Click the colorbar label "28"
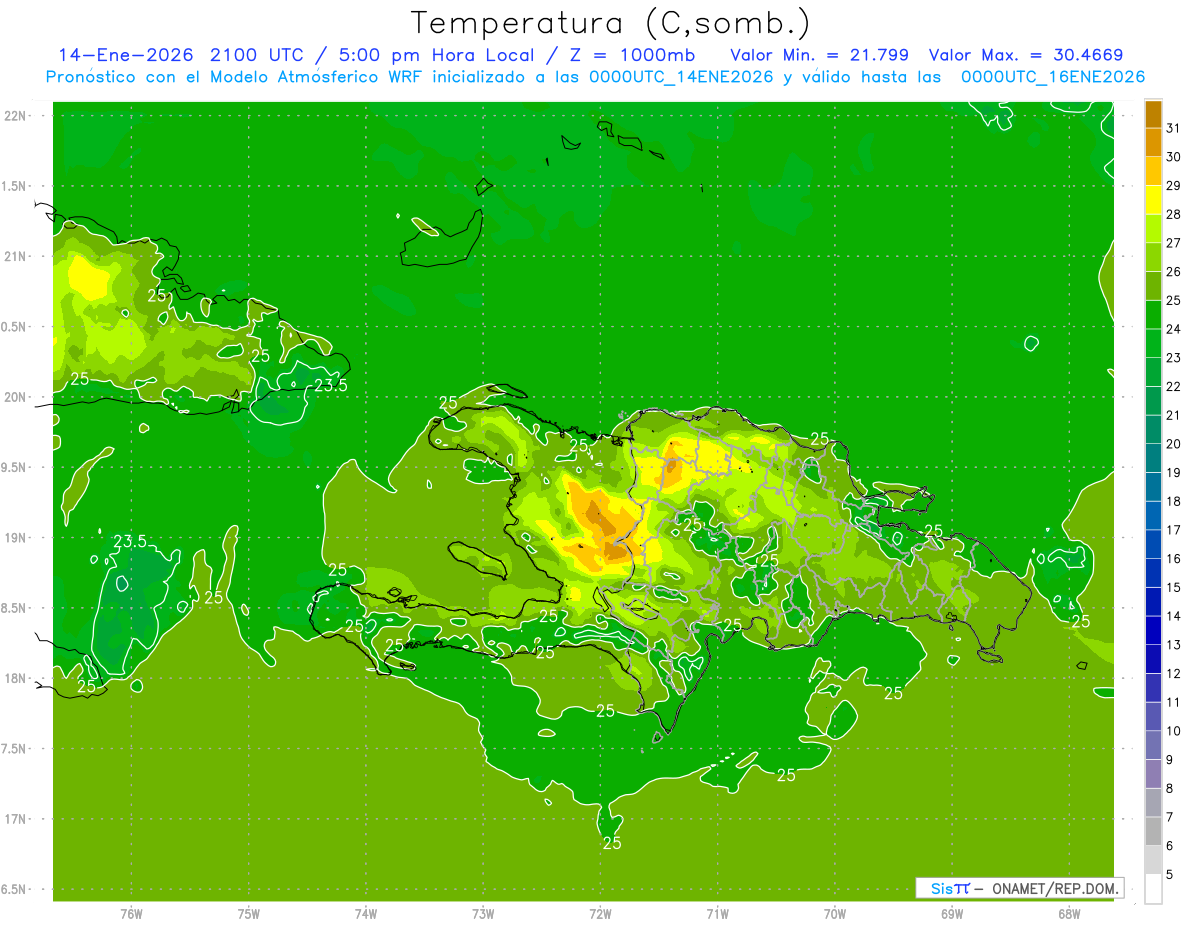 (1173, 215)
